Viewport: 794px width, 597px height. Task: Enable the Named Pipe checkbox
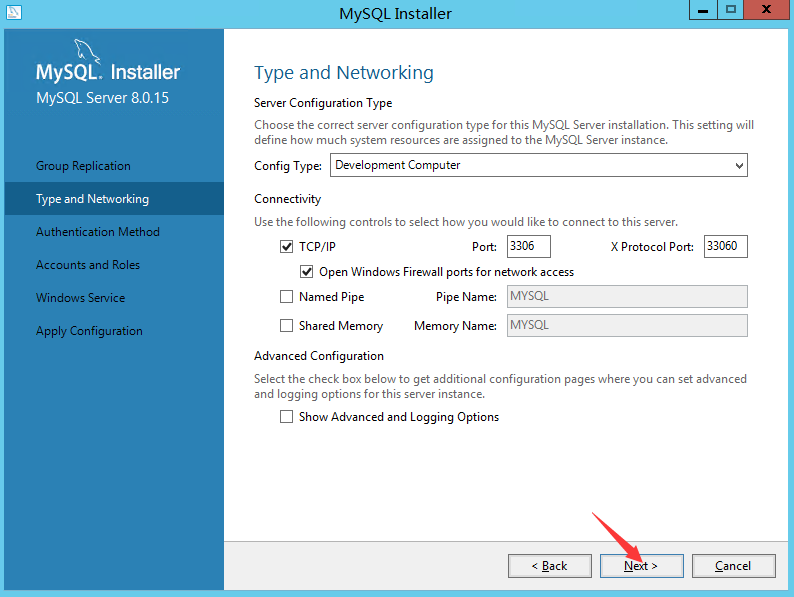coord(287,296)
